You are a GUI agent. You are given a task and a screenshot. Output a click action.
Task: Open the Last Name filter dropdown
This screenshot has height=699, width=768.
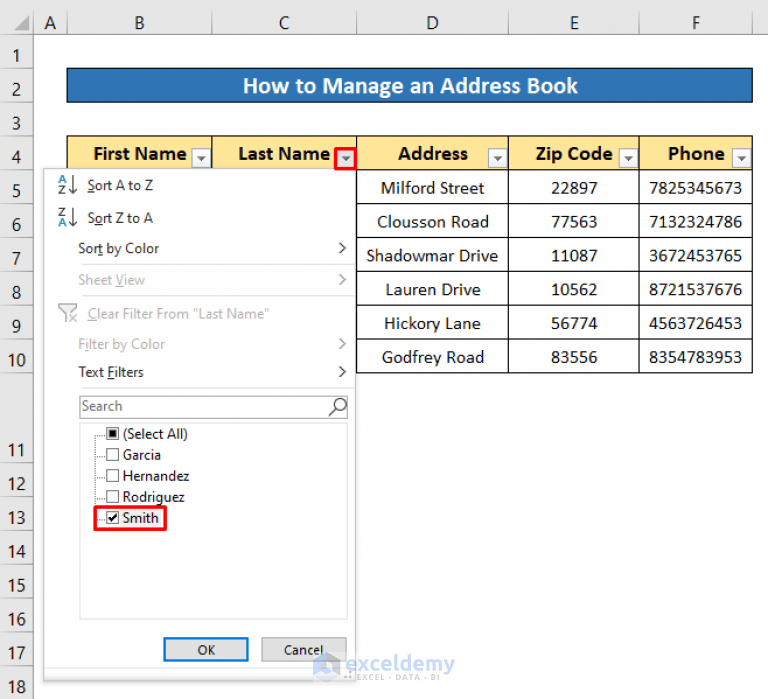tap(345, 158)
